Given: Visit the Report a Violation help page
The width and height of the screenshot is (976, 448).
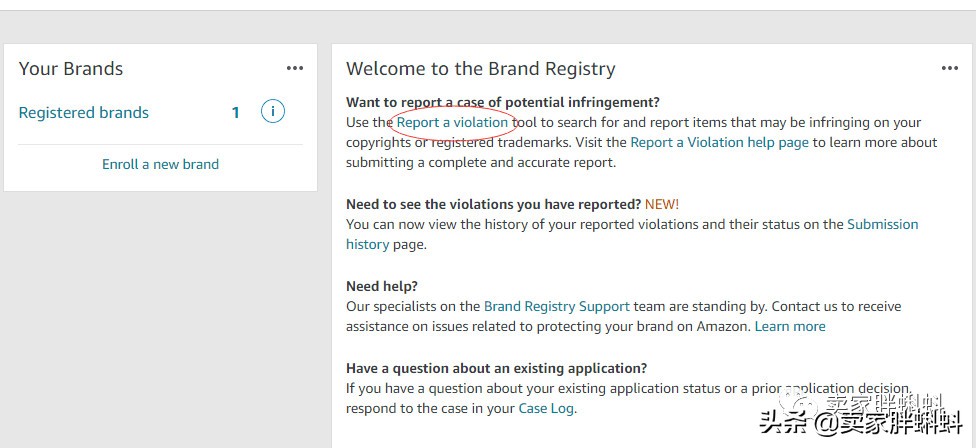Looking at the screenshot, I should coord(719,142).
